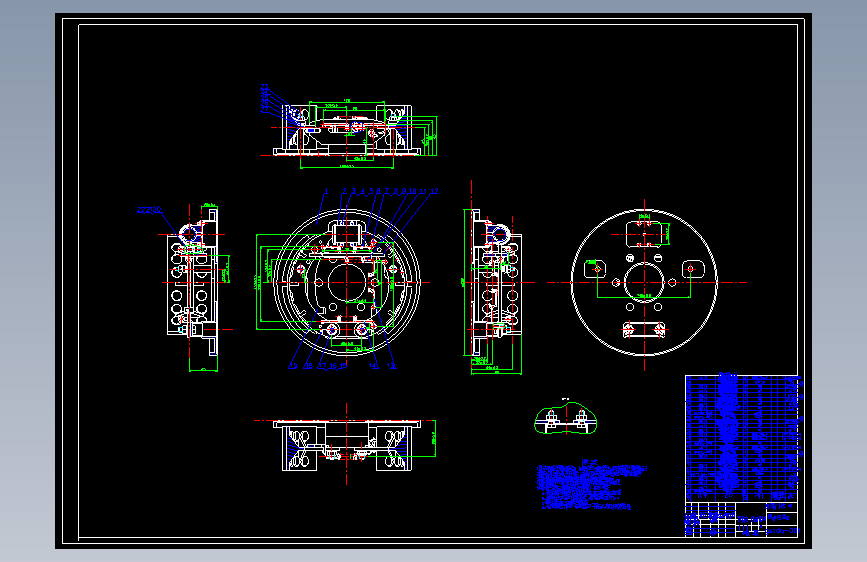Click part callout number 4
The height and width of the screenshot is (562, 867).
[363, 191]
